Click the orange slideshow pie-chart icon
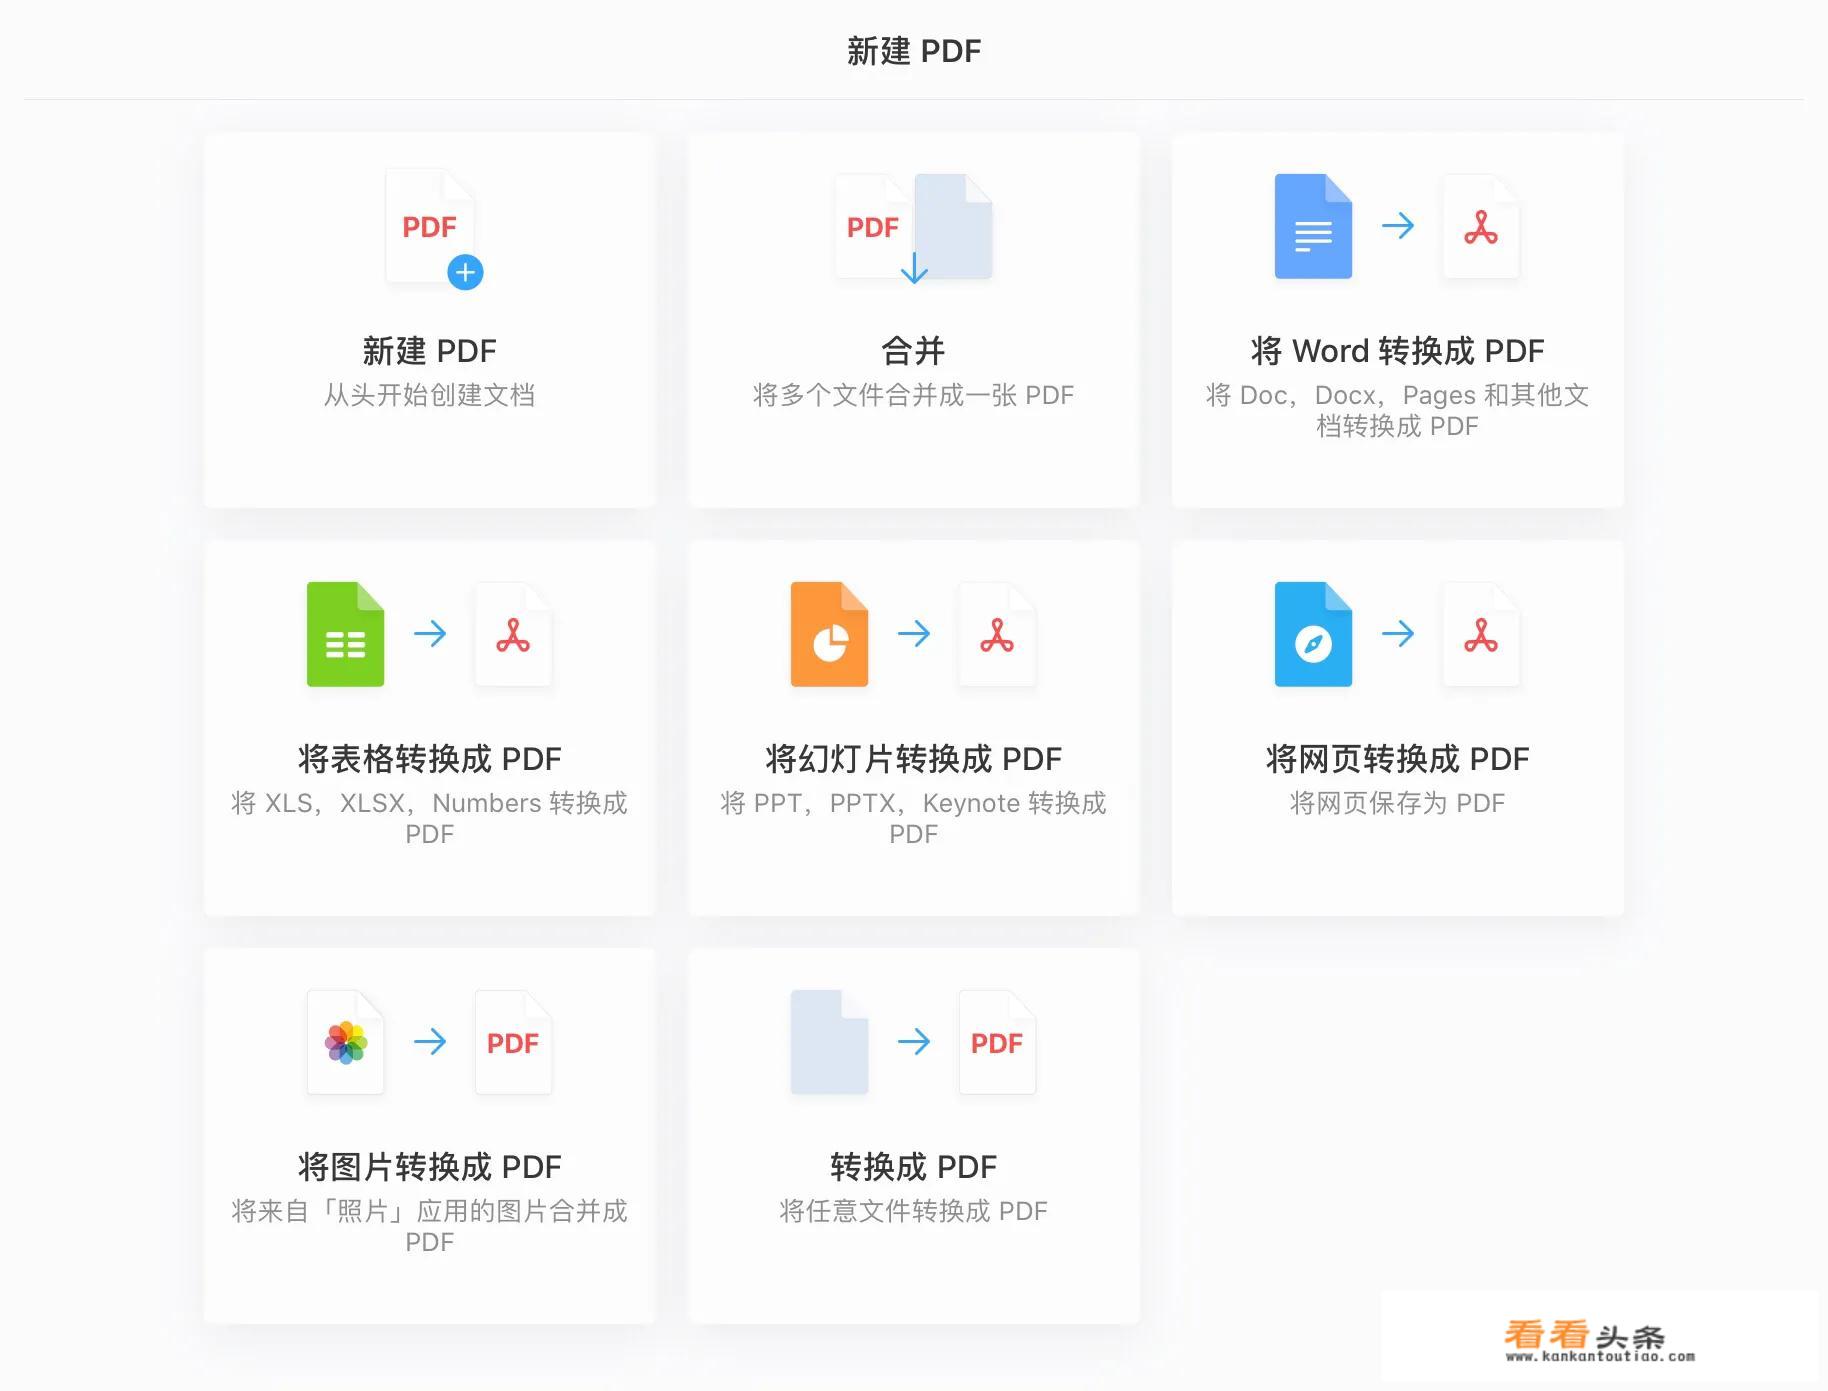 [829, 634]
